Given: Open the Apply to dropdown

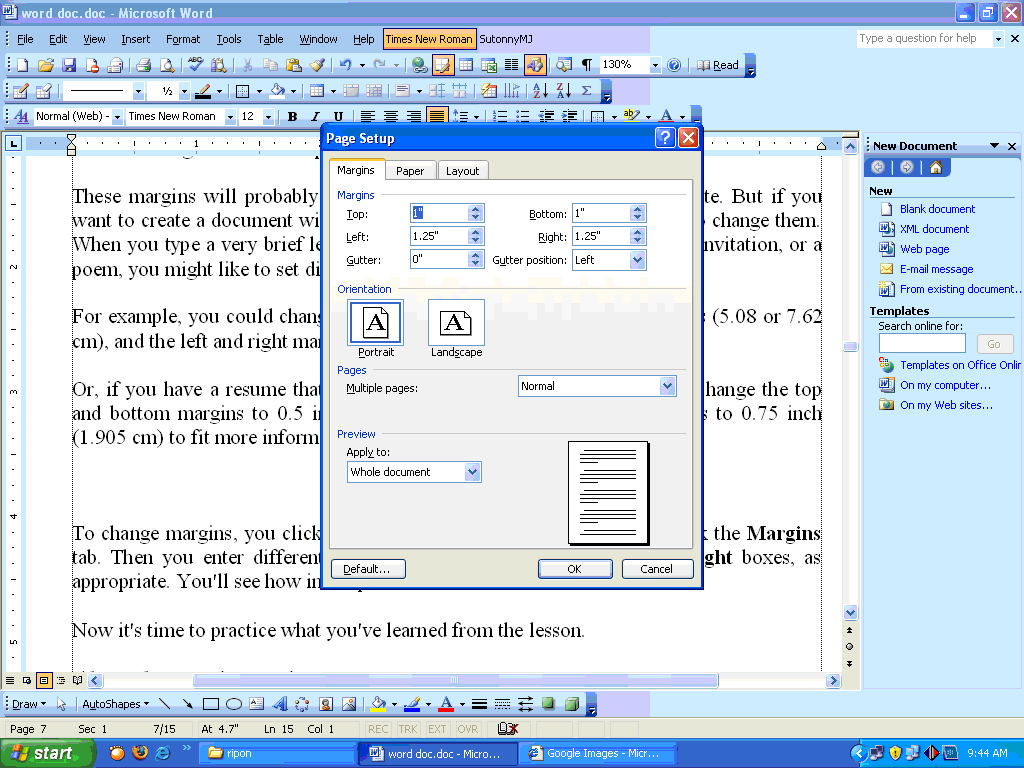Looking at the screenshot, I should point(413,471).
